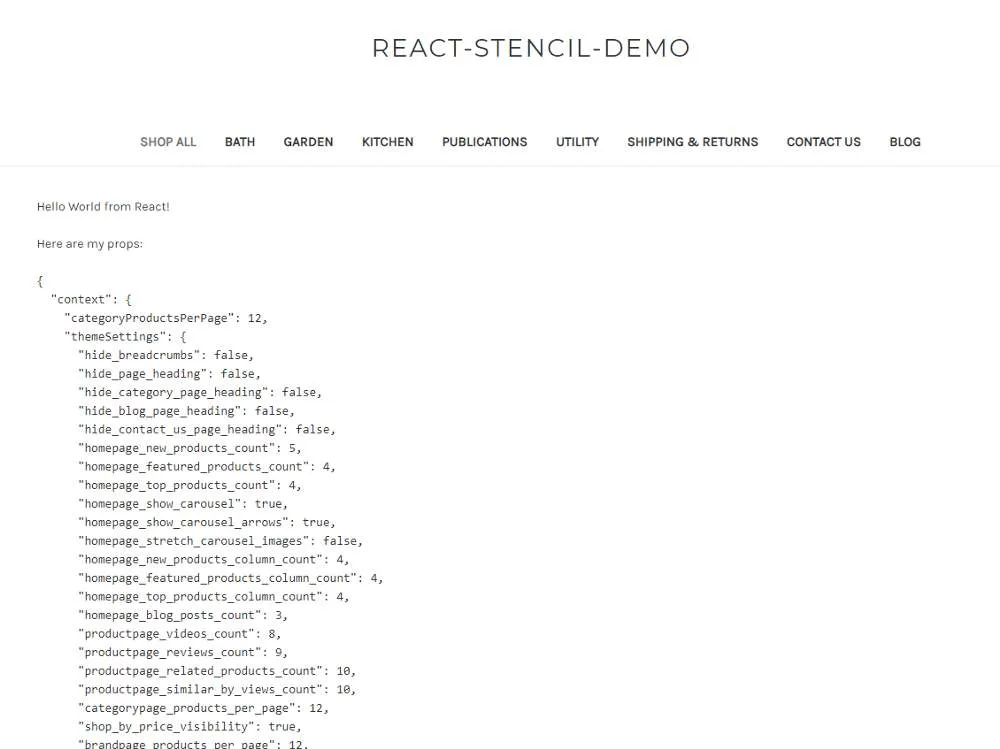Click the "hide_blog_page_heading": false line
Viewport: 1000px width, 749px height.
[186, 410]
